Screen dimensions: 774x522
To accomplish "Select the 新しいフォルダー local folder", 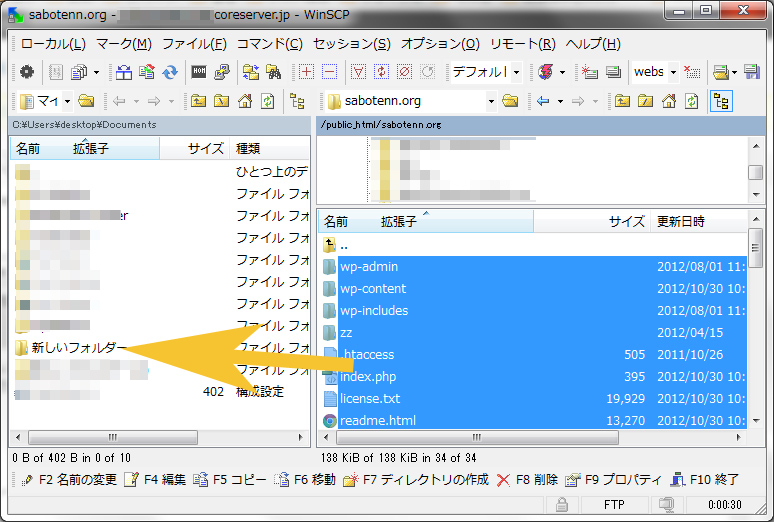I will tap(78, 348).
